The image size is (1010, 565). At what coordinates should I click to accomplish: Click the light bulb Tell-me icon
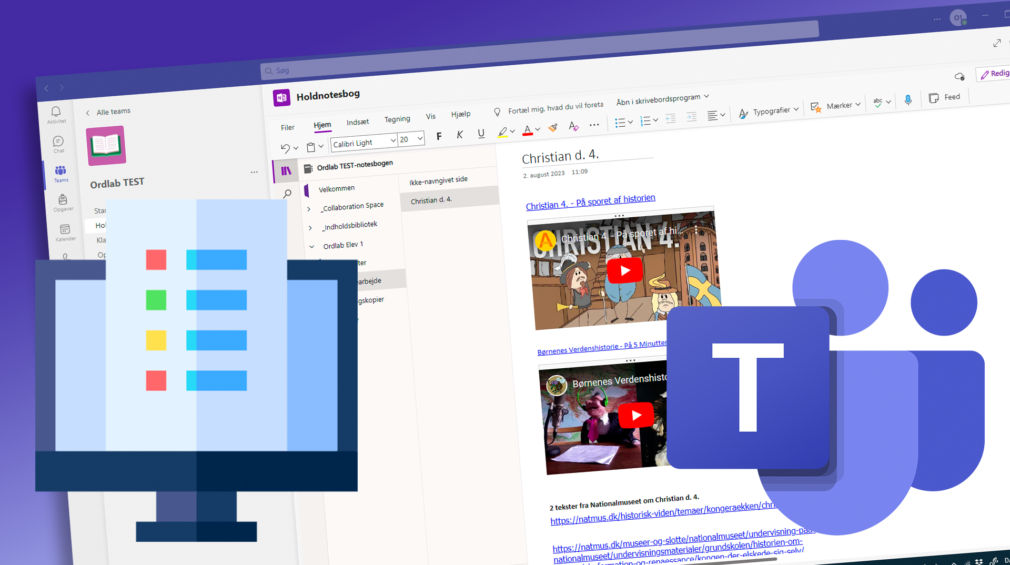[x=497, y=112]
